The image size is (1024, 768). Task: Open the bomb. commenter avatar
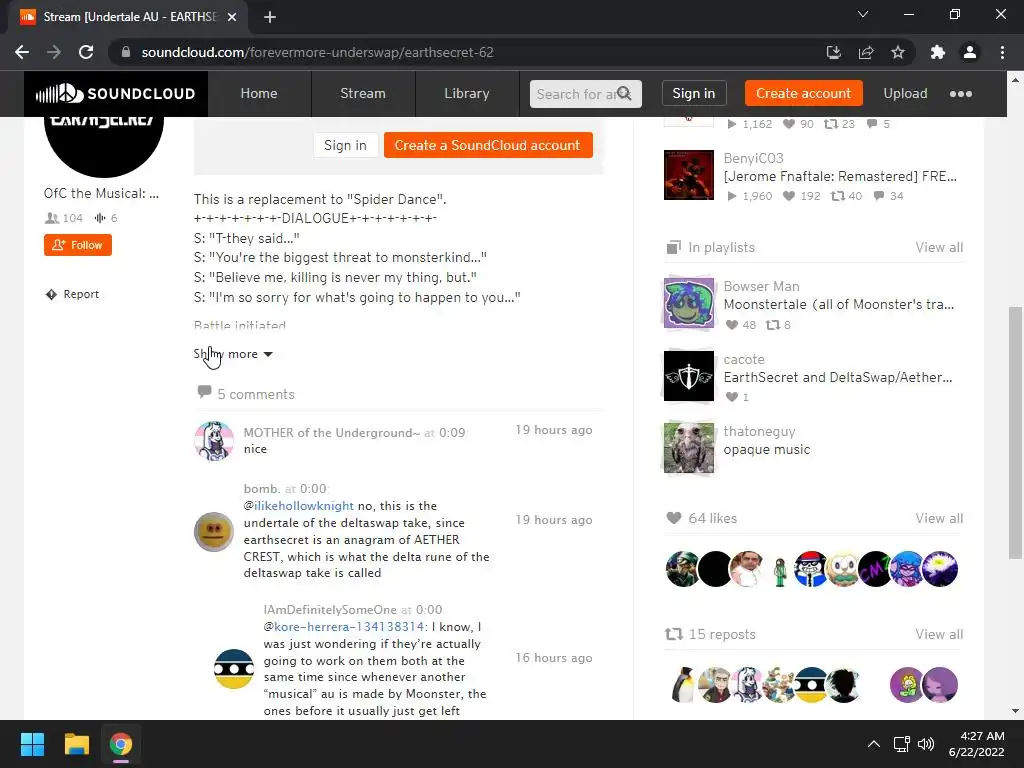pos(214,532)
